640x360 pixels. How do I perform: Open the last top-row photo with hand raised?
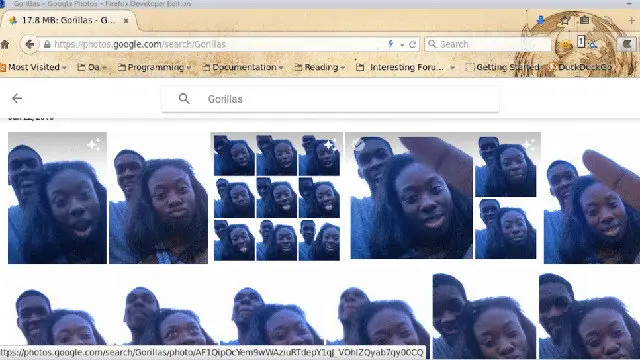click(592, 198)
